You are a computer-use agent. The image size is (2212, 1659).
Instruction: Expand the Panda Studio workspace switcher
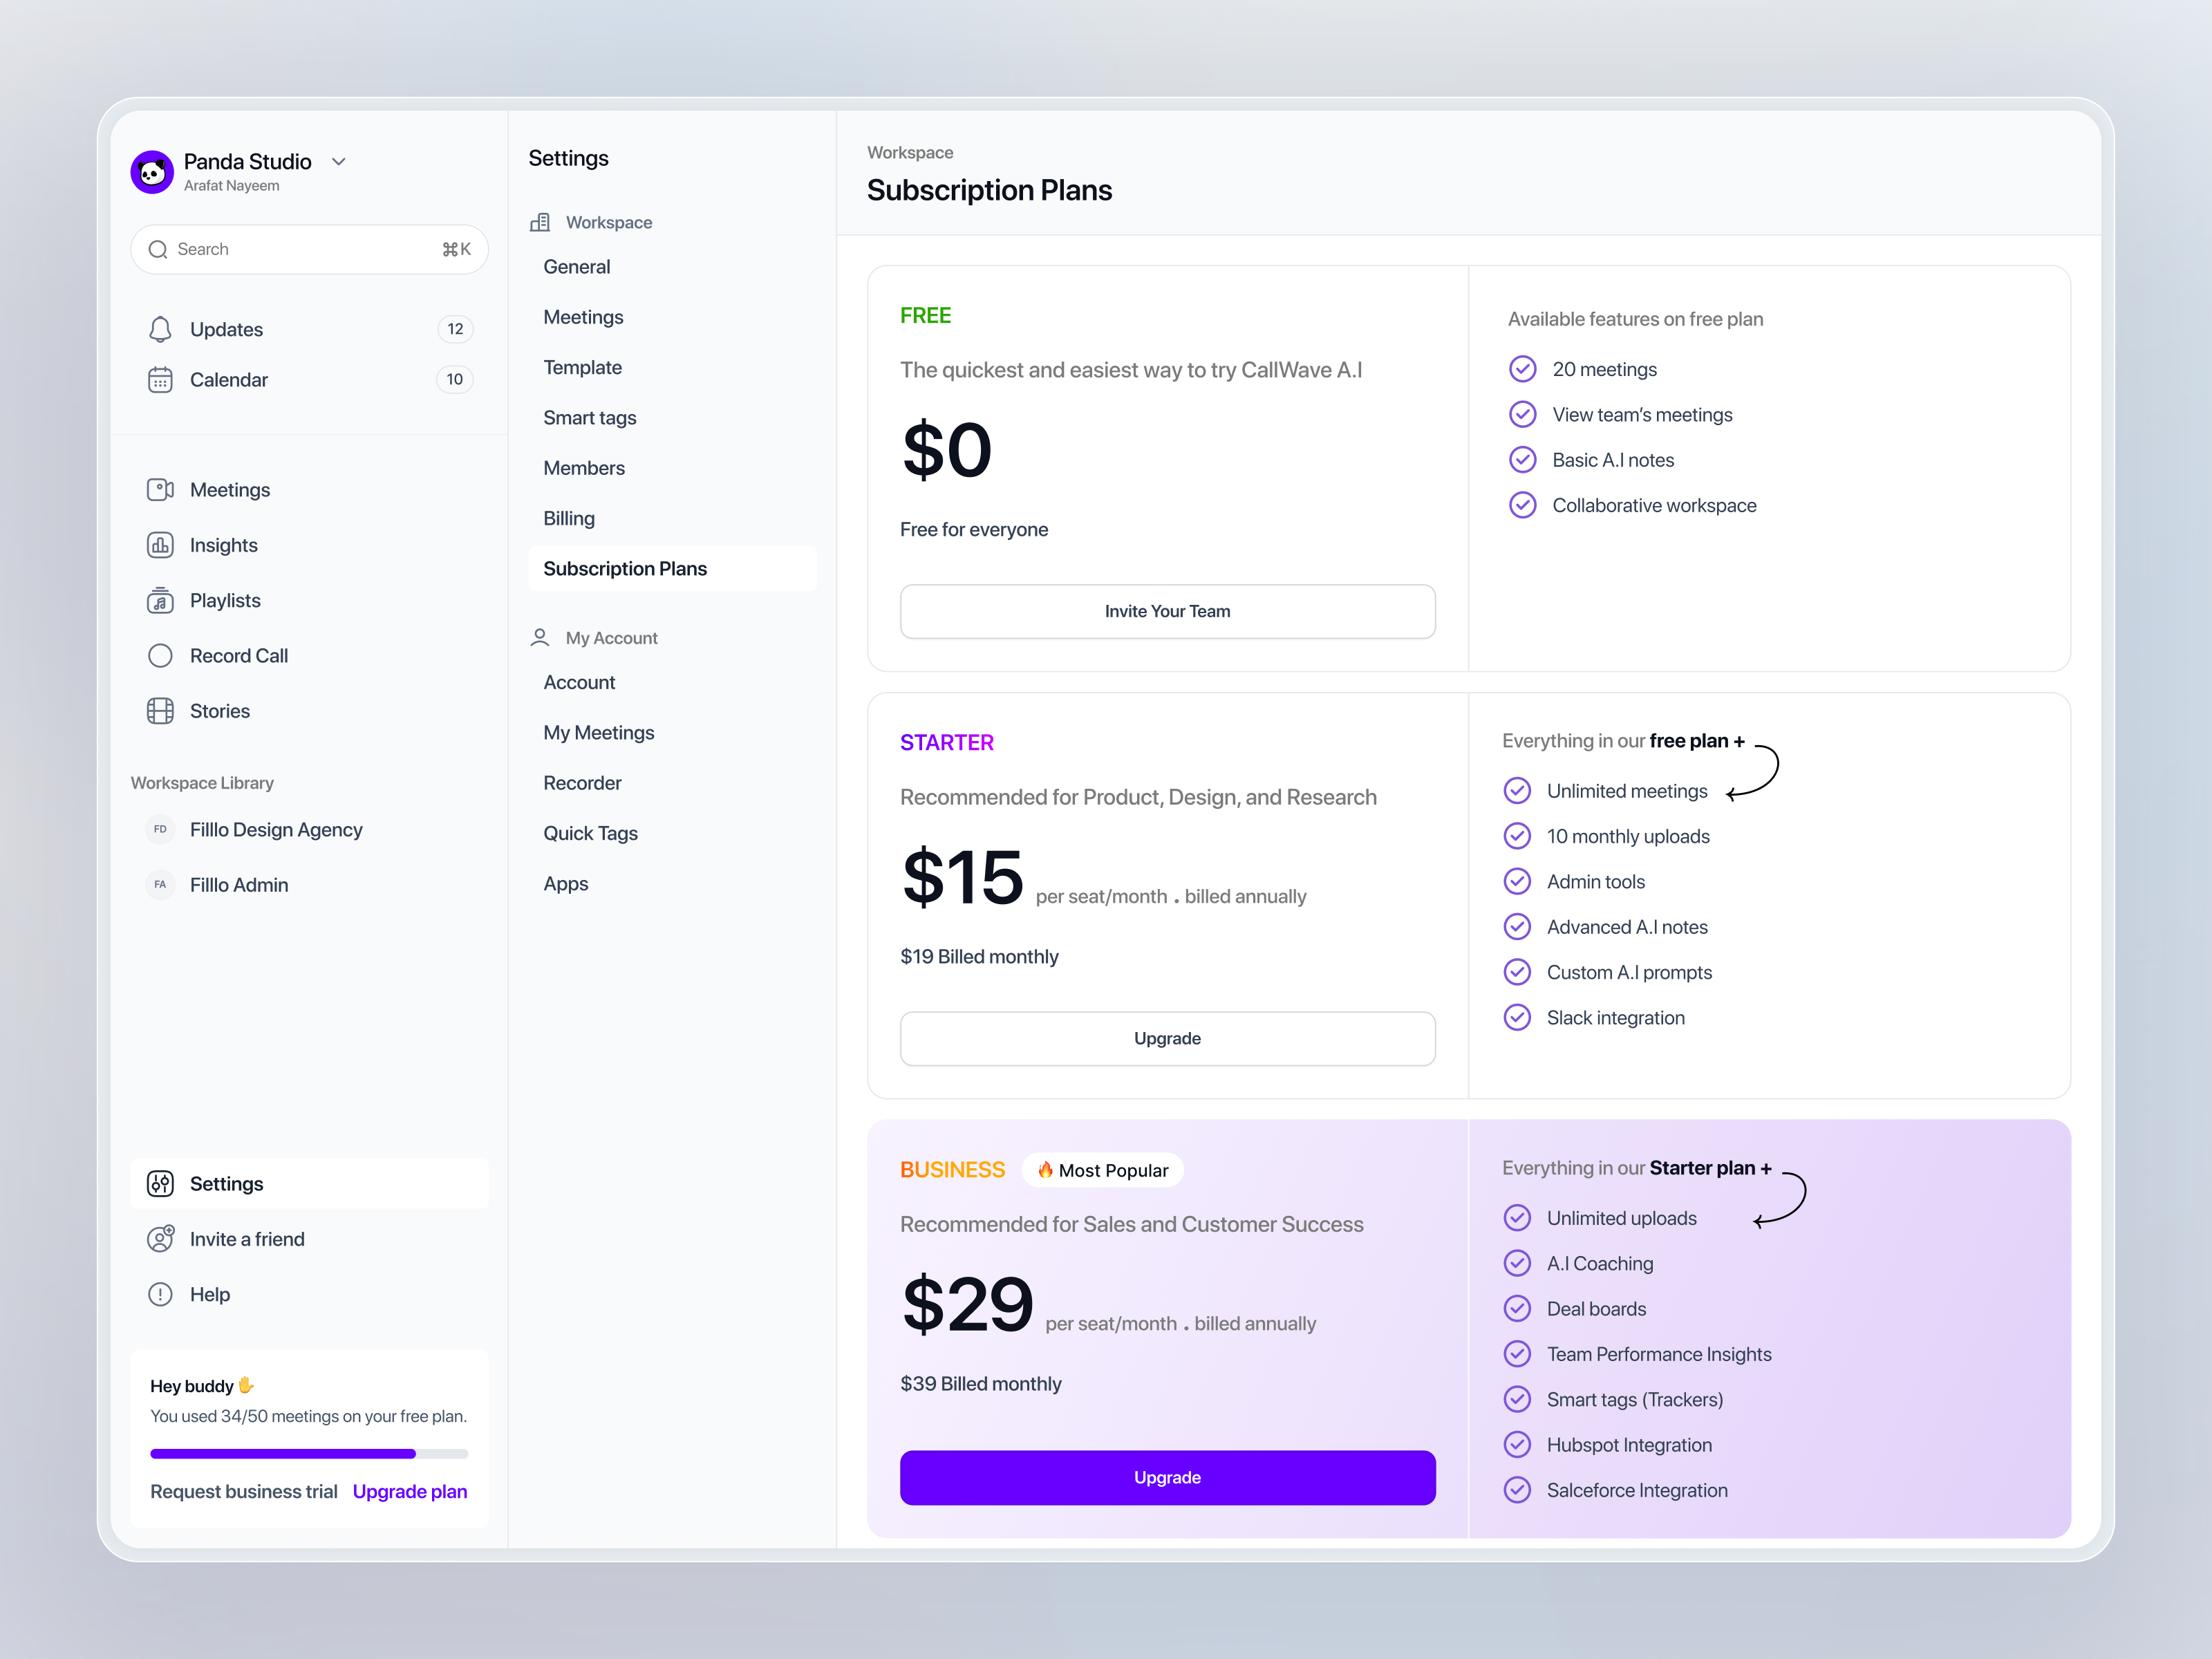338,161
